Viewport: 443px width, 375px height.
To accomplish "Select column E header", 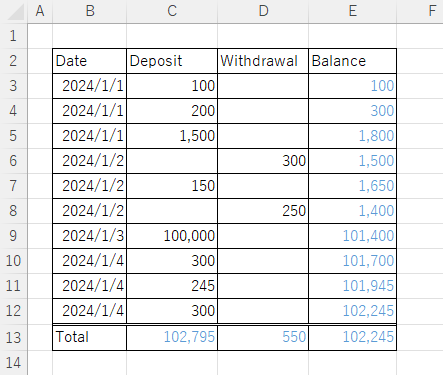I will pos(353,11).
